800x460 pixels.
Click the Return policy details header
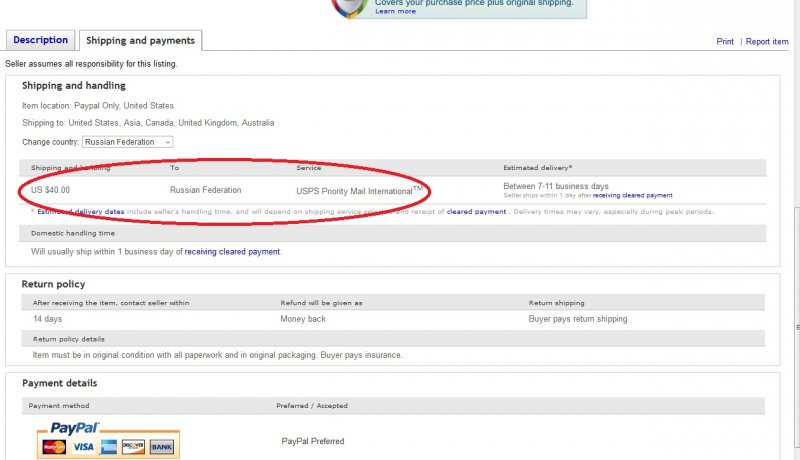click(x=68, y=339)
